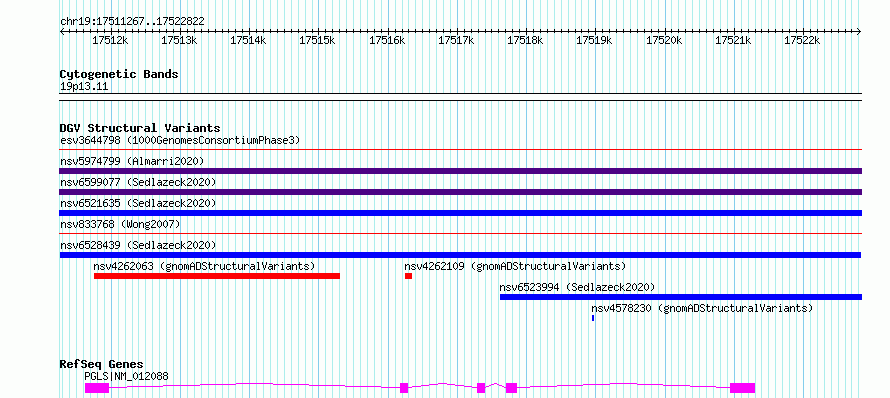Image resolution: width=890 pixels, height=398 pixels.
Task: Click the RefSeq Genes track title
Action: (x=102, y=365)
